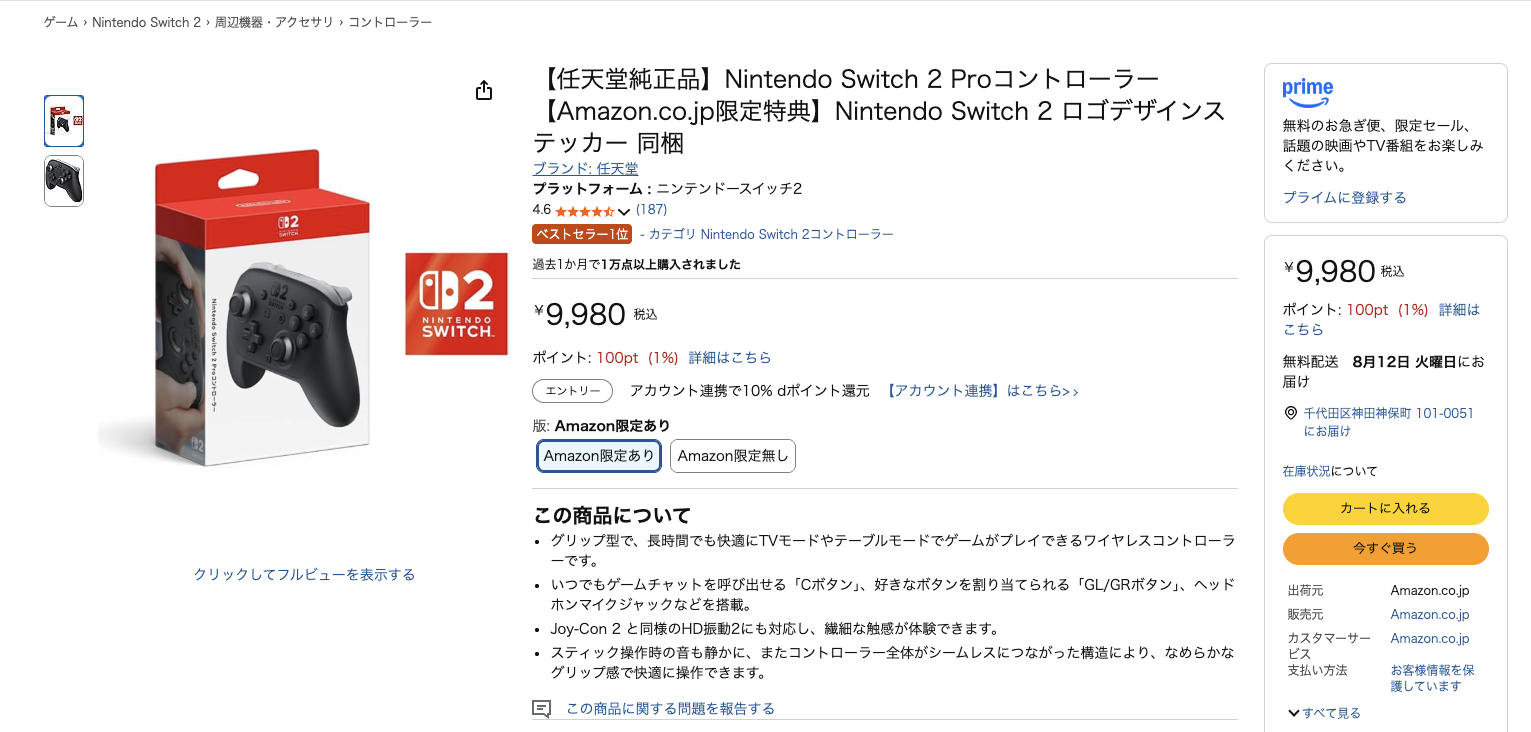Screen dimensions: 1531x732
Task: Go to 'コントローラー' breadcrumb category
Action: click(x=390, y=22)
